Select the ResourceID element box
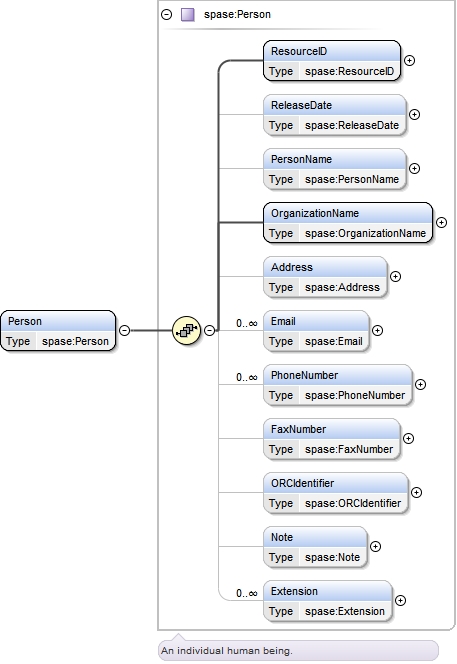 pos(332,61)
